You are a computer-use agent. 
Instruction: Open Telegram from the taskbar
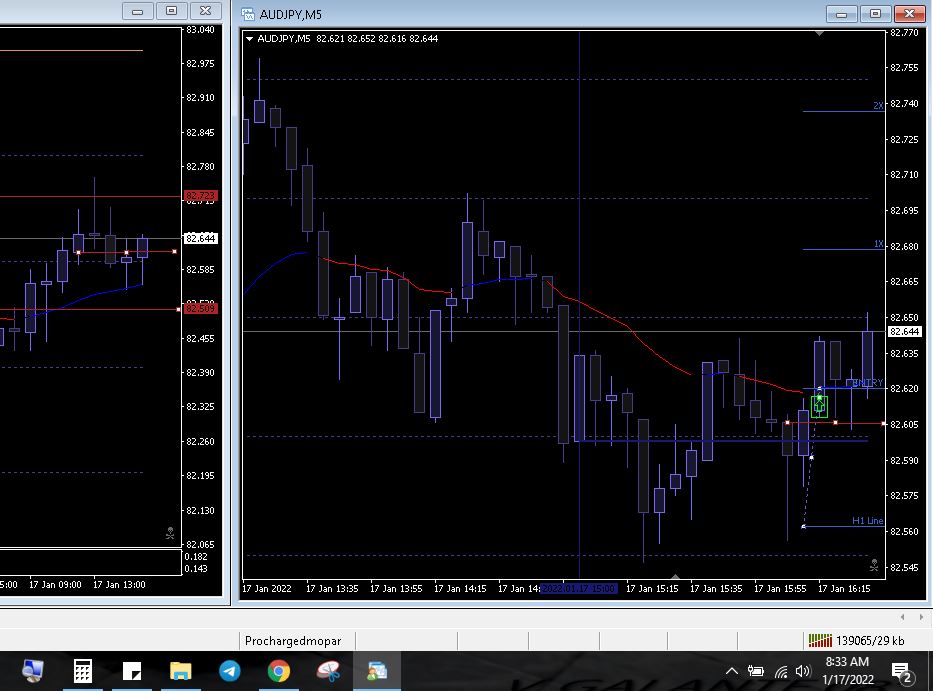(x=230, y=671)
